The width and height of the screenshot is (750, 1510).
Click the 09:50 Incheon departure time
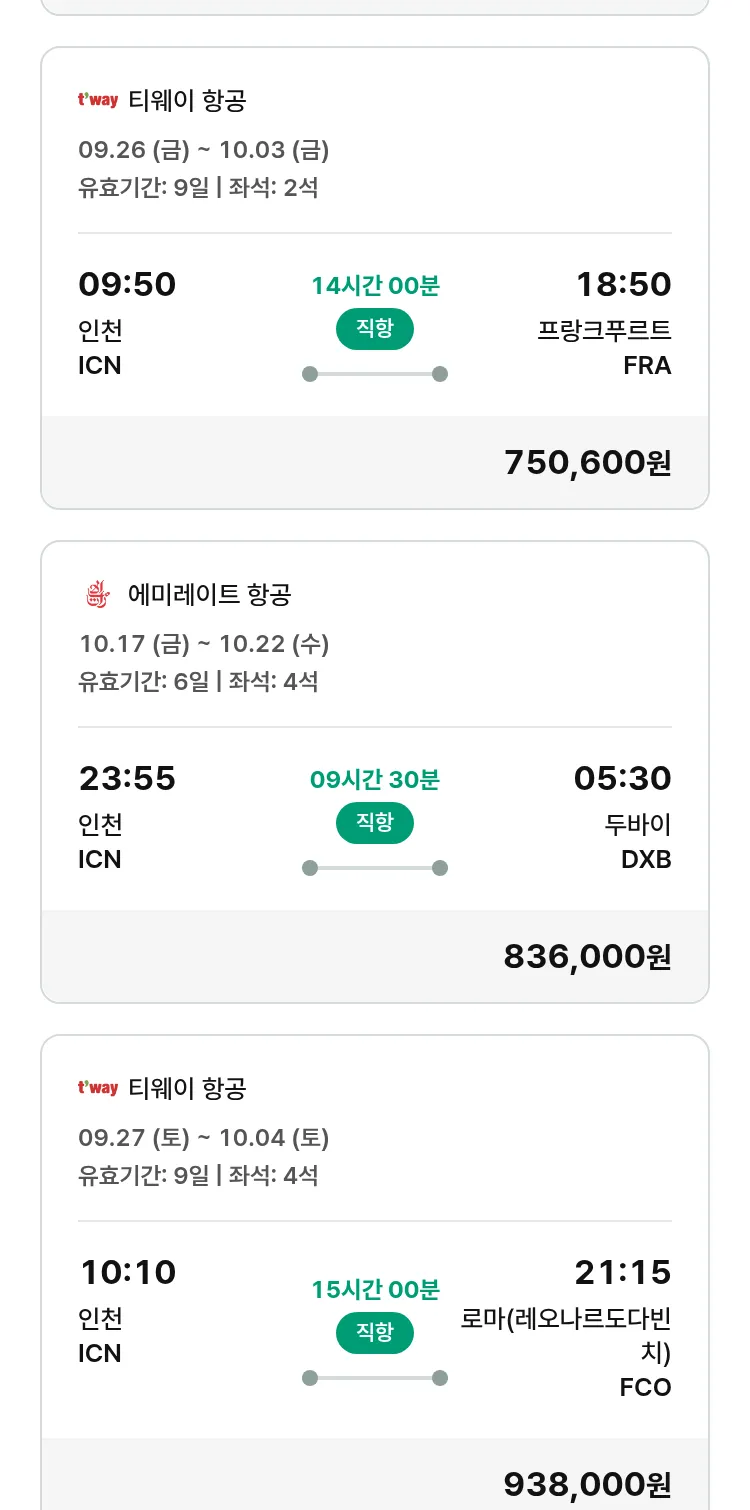(127, 285)
